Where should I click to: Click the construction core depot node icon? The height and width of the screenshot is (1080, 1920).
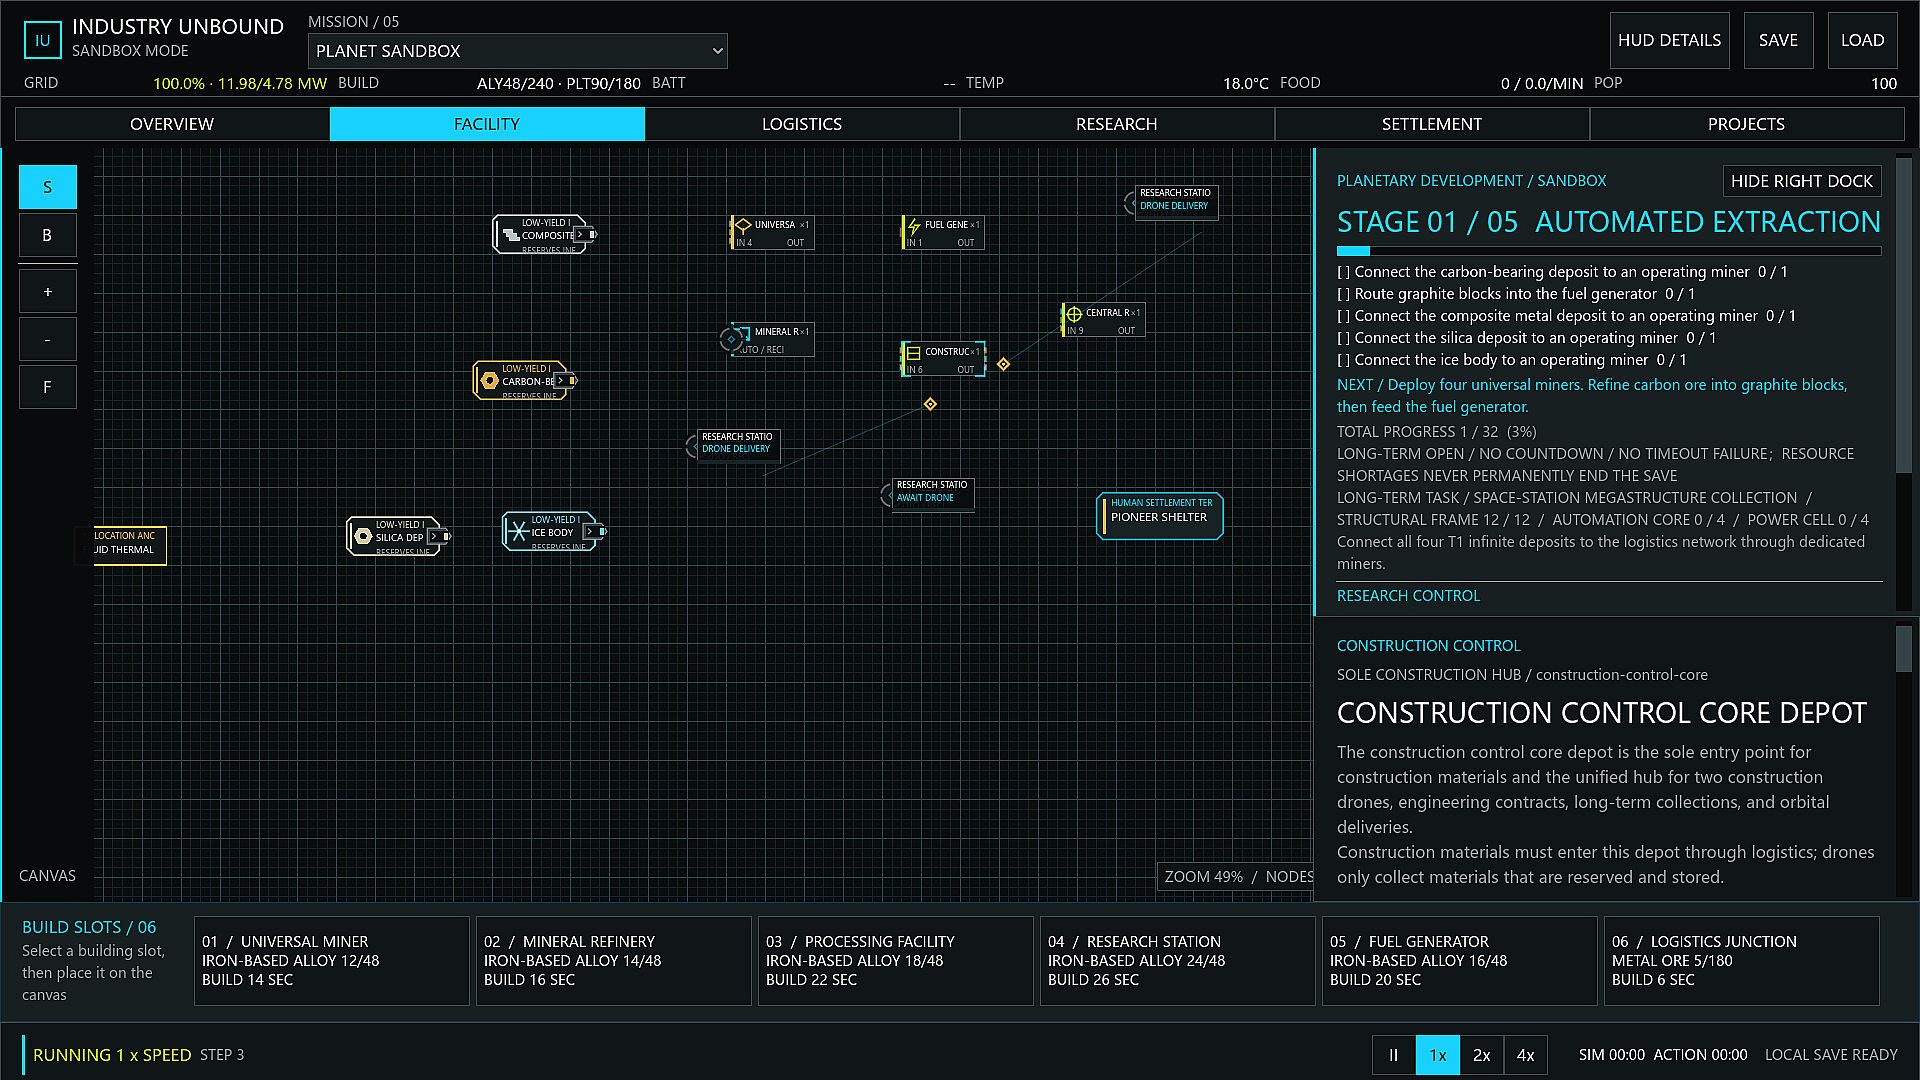(913, 353)
